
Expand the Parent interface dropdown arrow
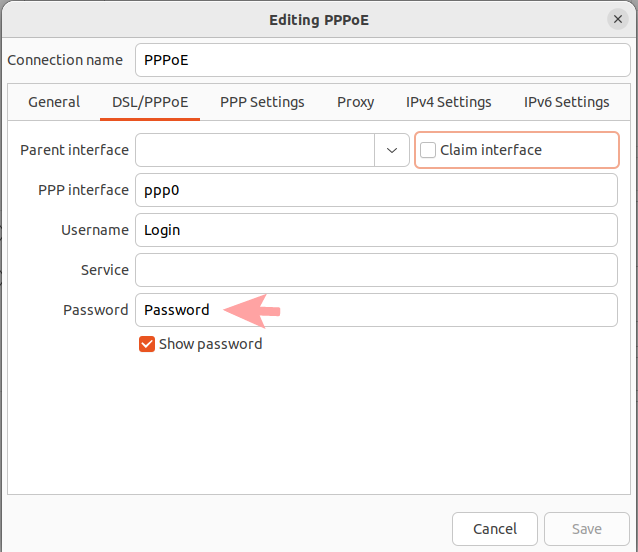click(391, 150)
